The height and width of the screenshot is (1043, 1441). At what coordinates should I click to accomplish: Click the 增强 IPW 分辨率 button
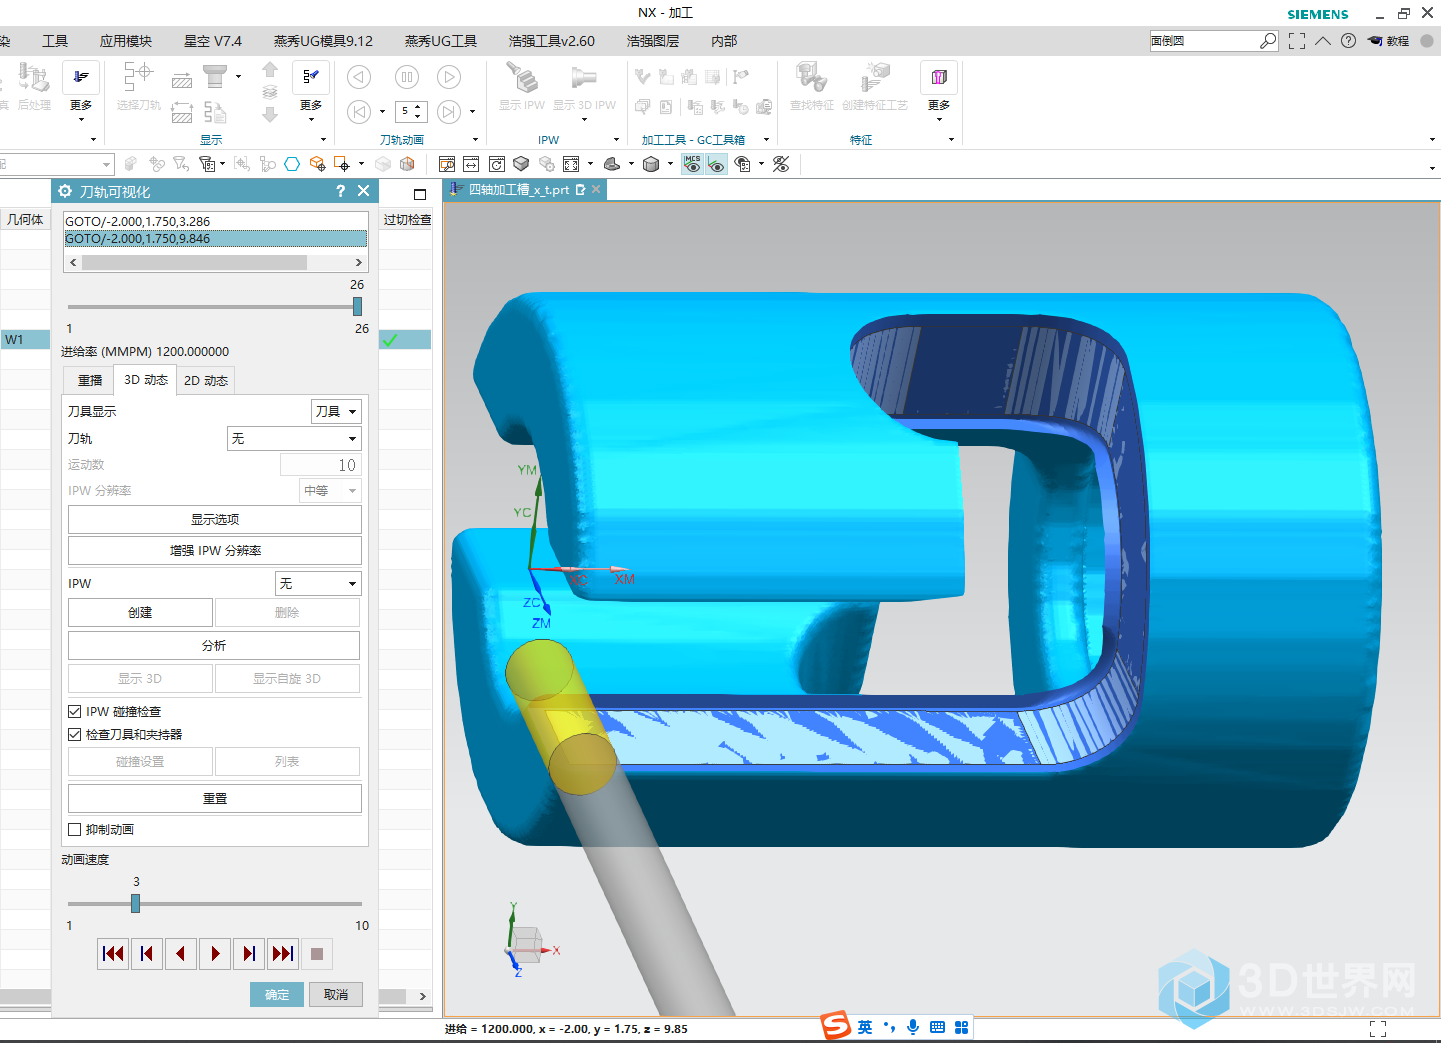point(215,550)
